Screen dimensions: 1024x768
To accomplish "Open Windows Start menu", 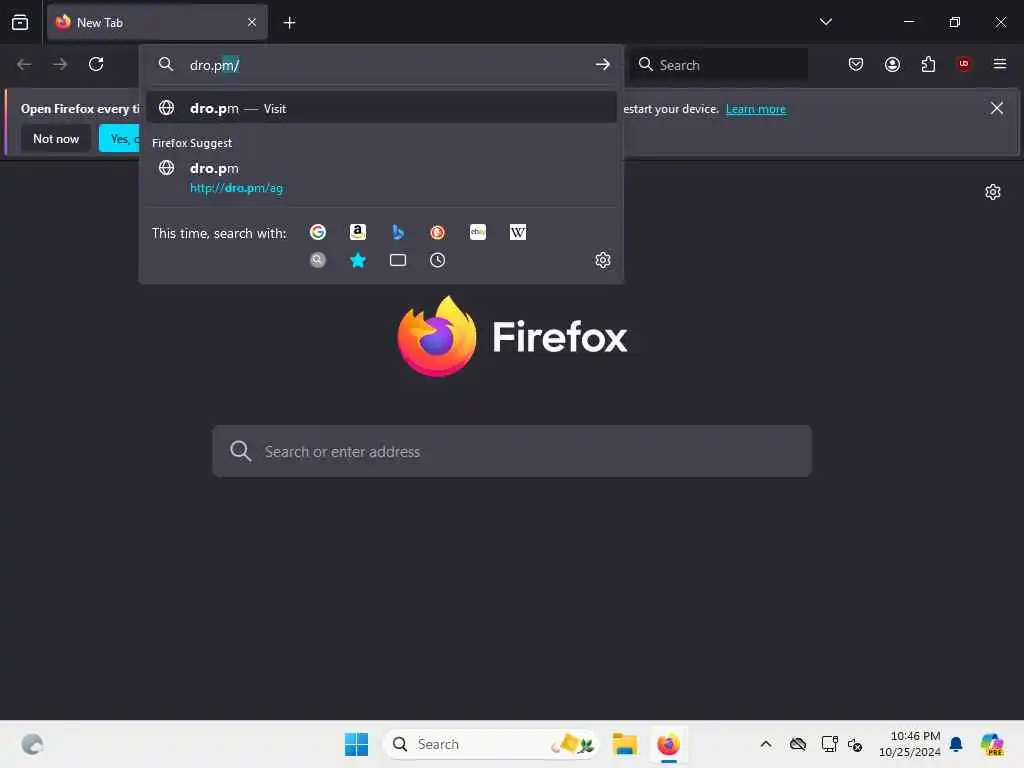I will [x=357, y=744].
